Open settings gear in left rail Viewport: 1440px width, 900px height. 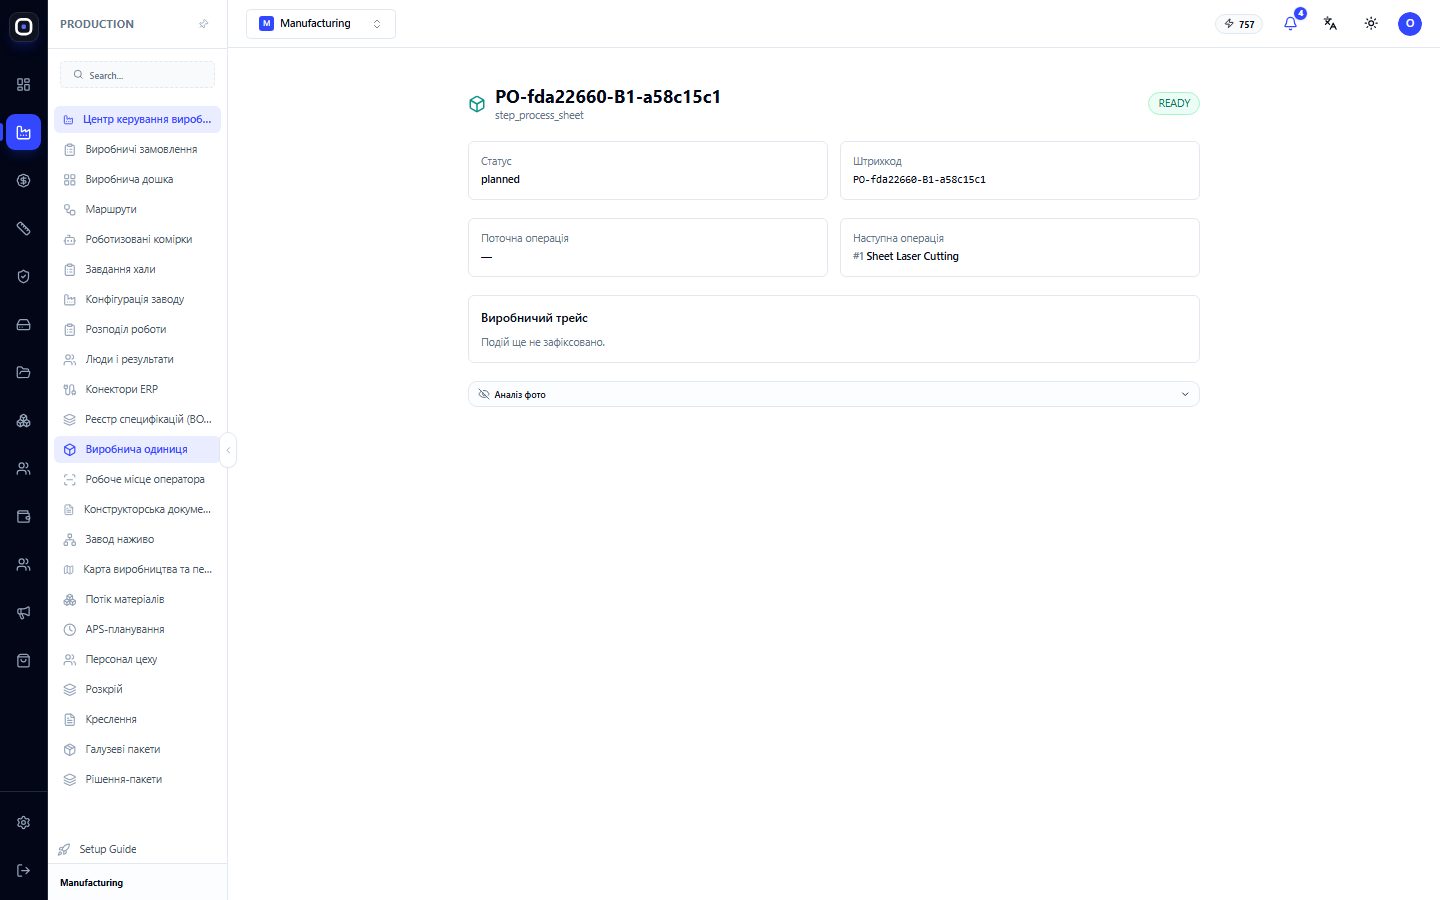tap(23, 822)
